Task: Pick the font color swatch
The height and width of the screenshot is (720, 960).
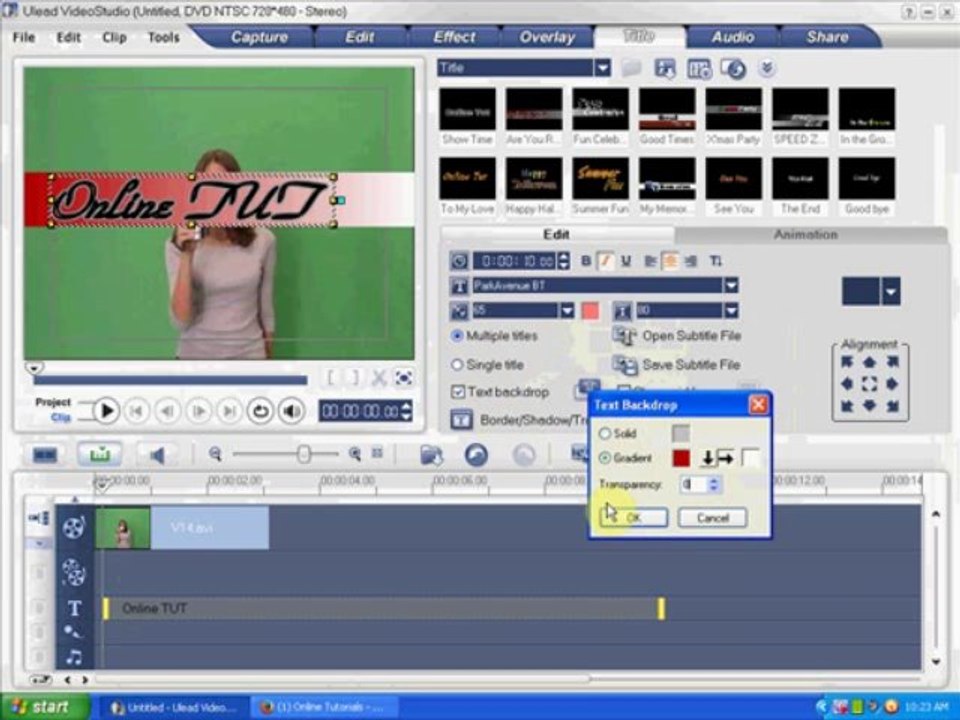Action: coord(590,310)
